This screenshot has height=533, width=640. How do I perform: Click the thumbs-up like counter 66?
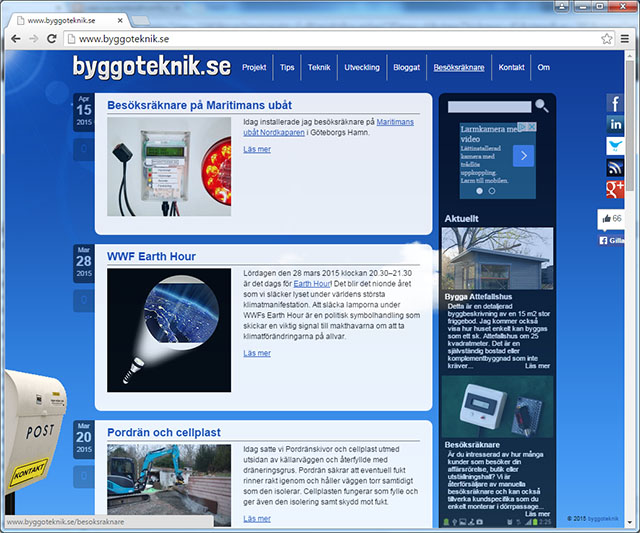pos(611,219)
